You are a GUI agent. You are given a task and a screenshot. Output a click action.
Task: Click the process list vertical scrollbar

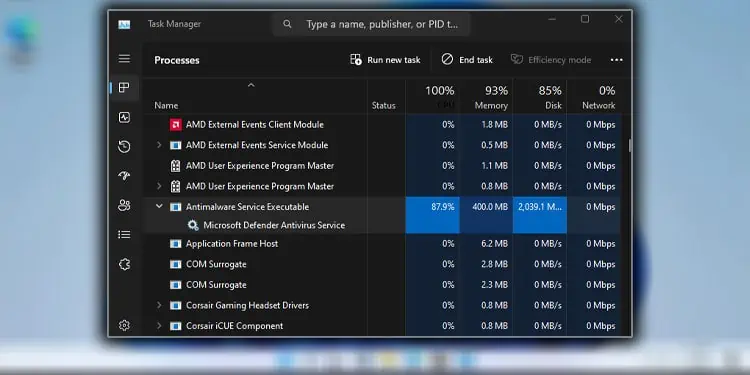[x=629, y=145]
